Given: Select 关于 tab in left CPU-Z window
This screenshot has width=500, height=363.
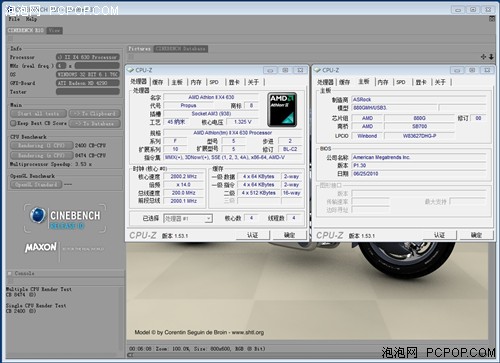Looking at the screenshot, I should point(254,82).
